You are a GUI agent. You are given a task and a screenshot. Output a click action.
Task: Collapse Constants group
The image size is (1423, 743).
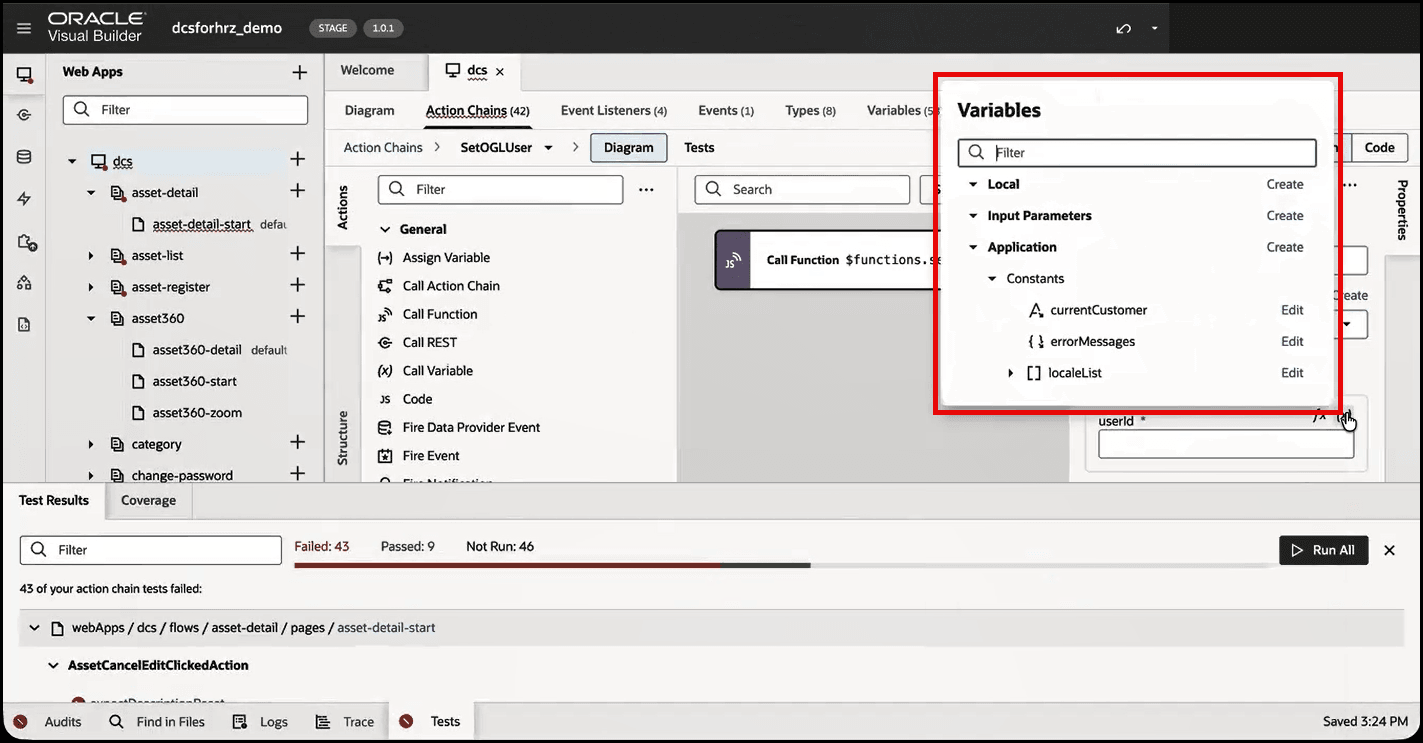(992, 279)
